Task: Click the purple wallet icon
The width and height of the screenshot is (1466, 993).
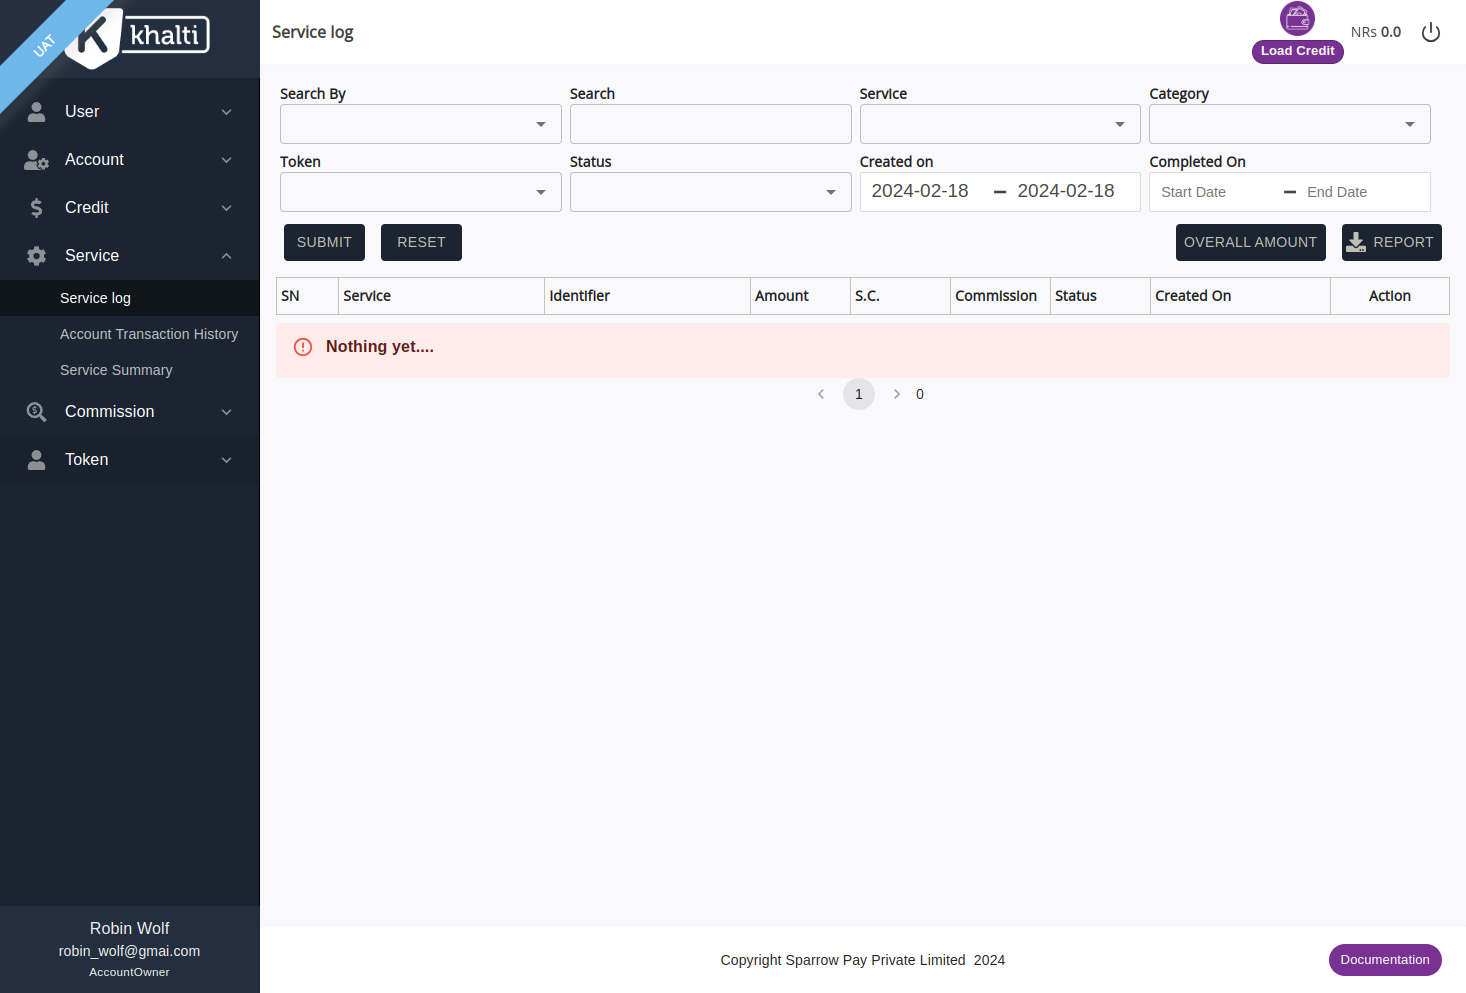Action: click(1297, 18)
